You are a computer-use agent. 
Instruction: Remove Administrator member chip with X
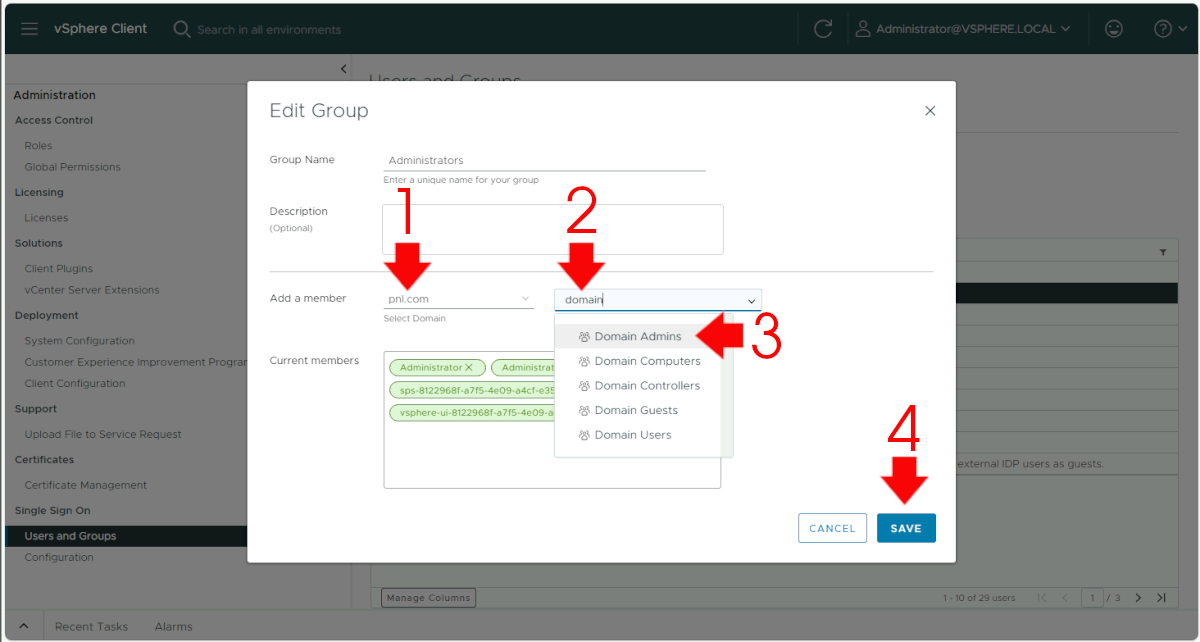tap(469, 368)
